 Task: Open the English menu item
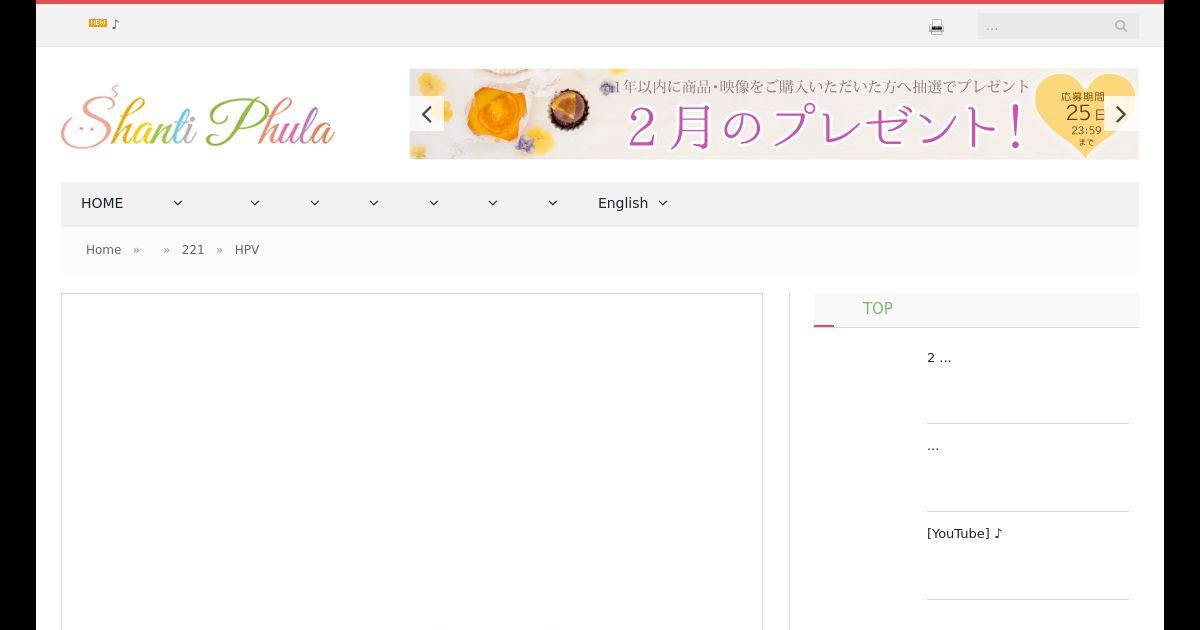pos(623,203)
